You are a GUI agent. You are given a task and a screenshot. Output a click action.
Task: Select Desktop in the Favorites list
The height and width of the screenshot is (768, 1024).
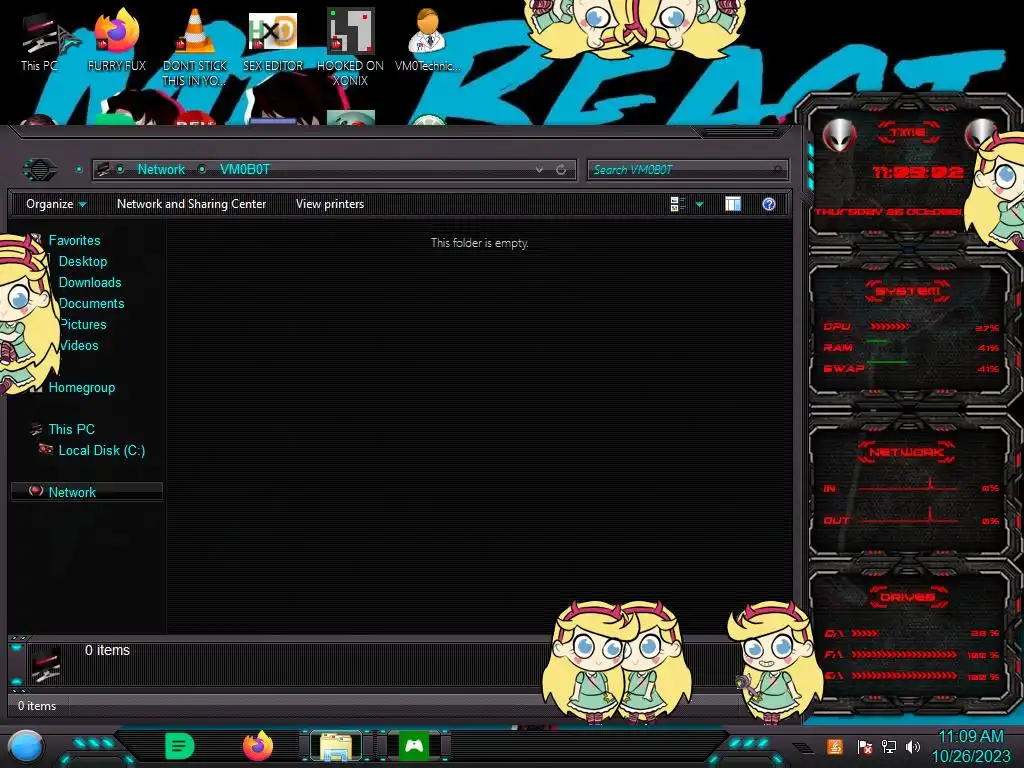[83, 261]
